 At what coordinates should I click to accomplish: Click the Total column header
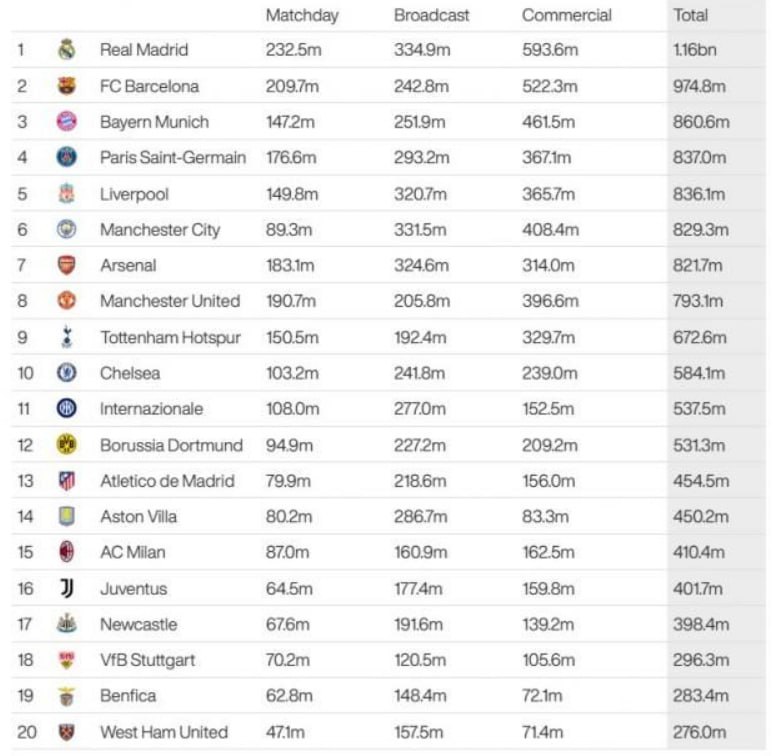691,15
